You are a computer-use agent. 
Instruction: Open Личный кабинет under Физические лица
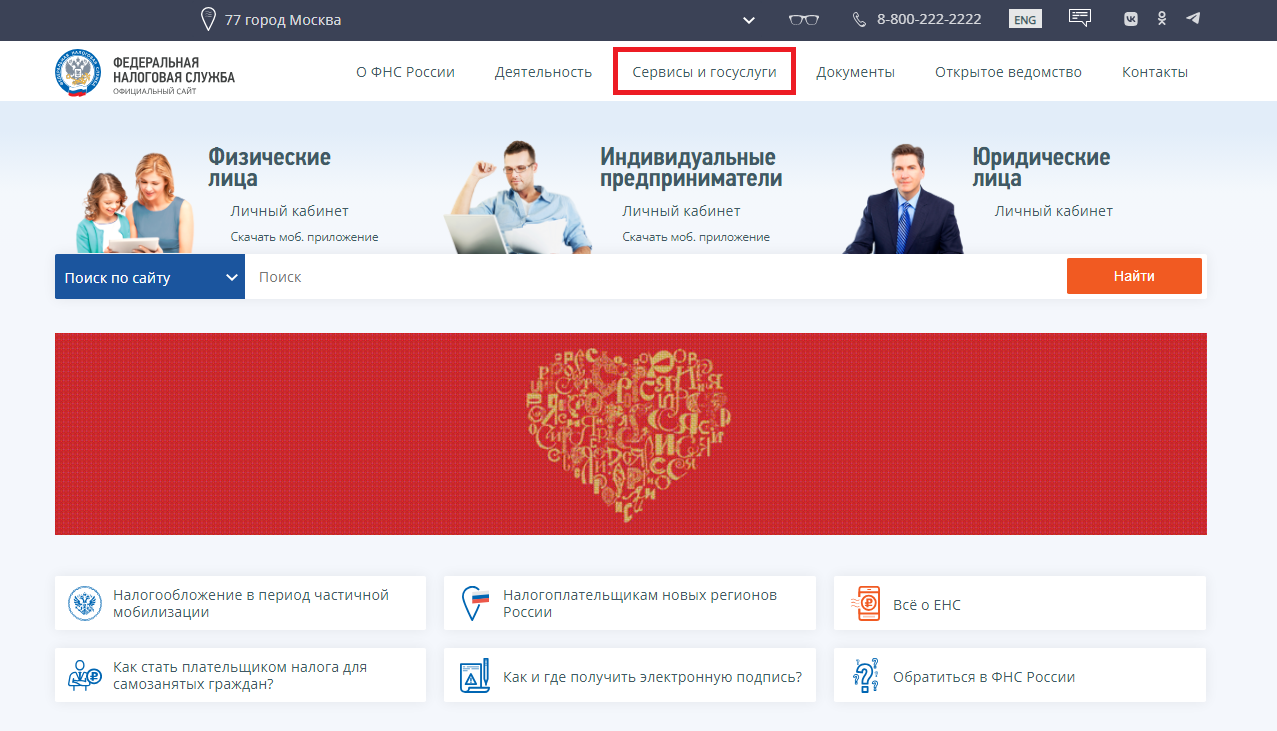tap(289, 211)
